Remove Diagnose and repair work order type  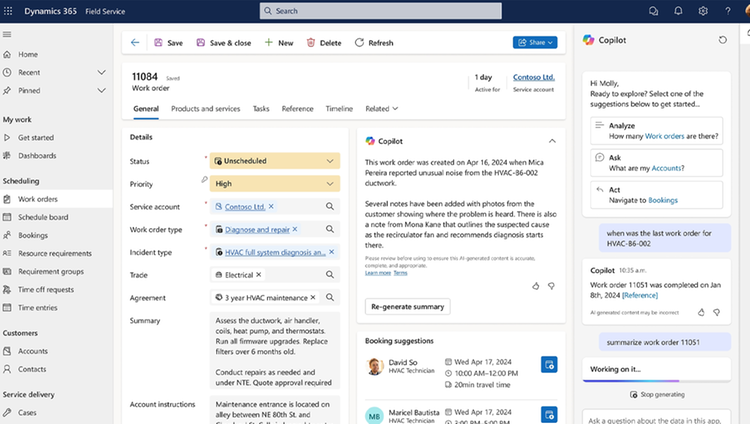(295, 229)
